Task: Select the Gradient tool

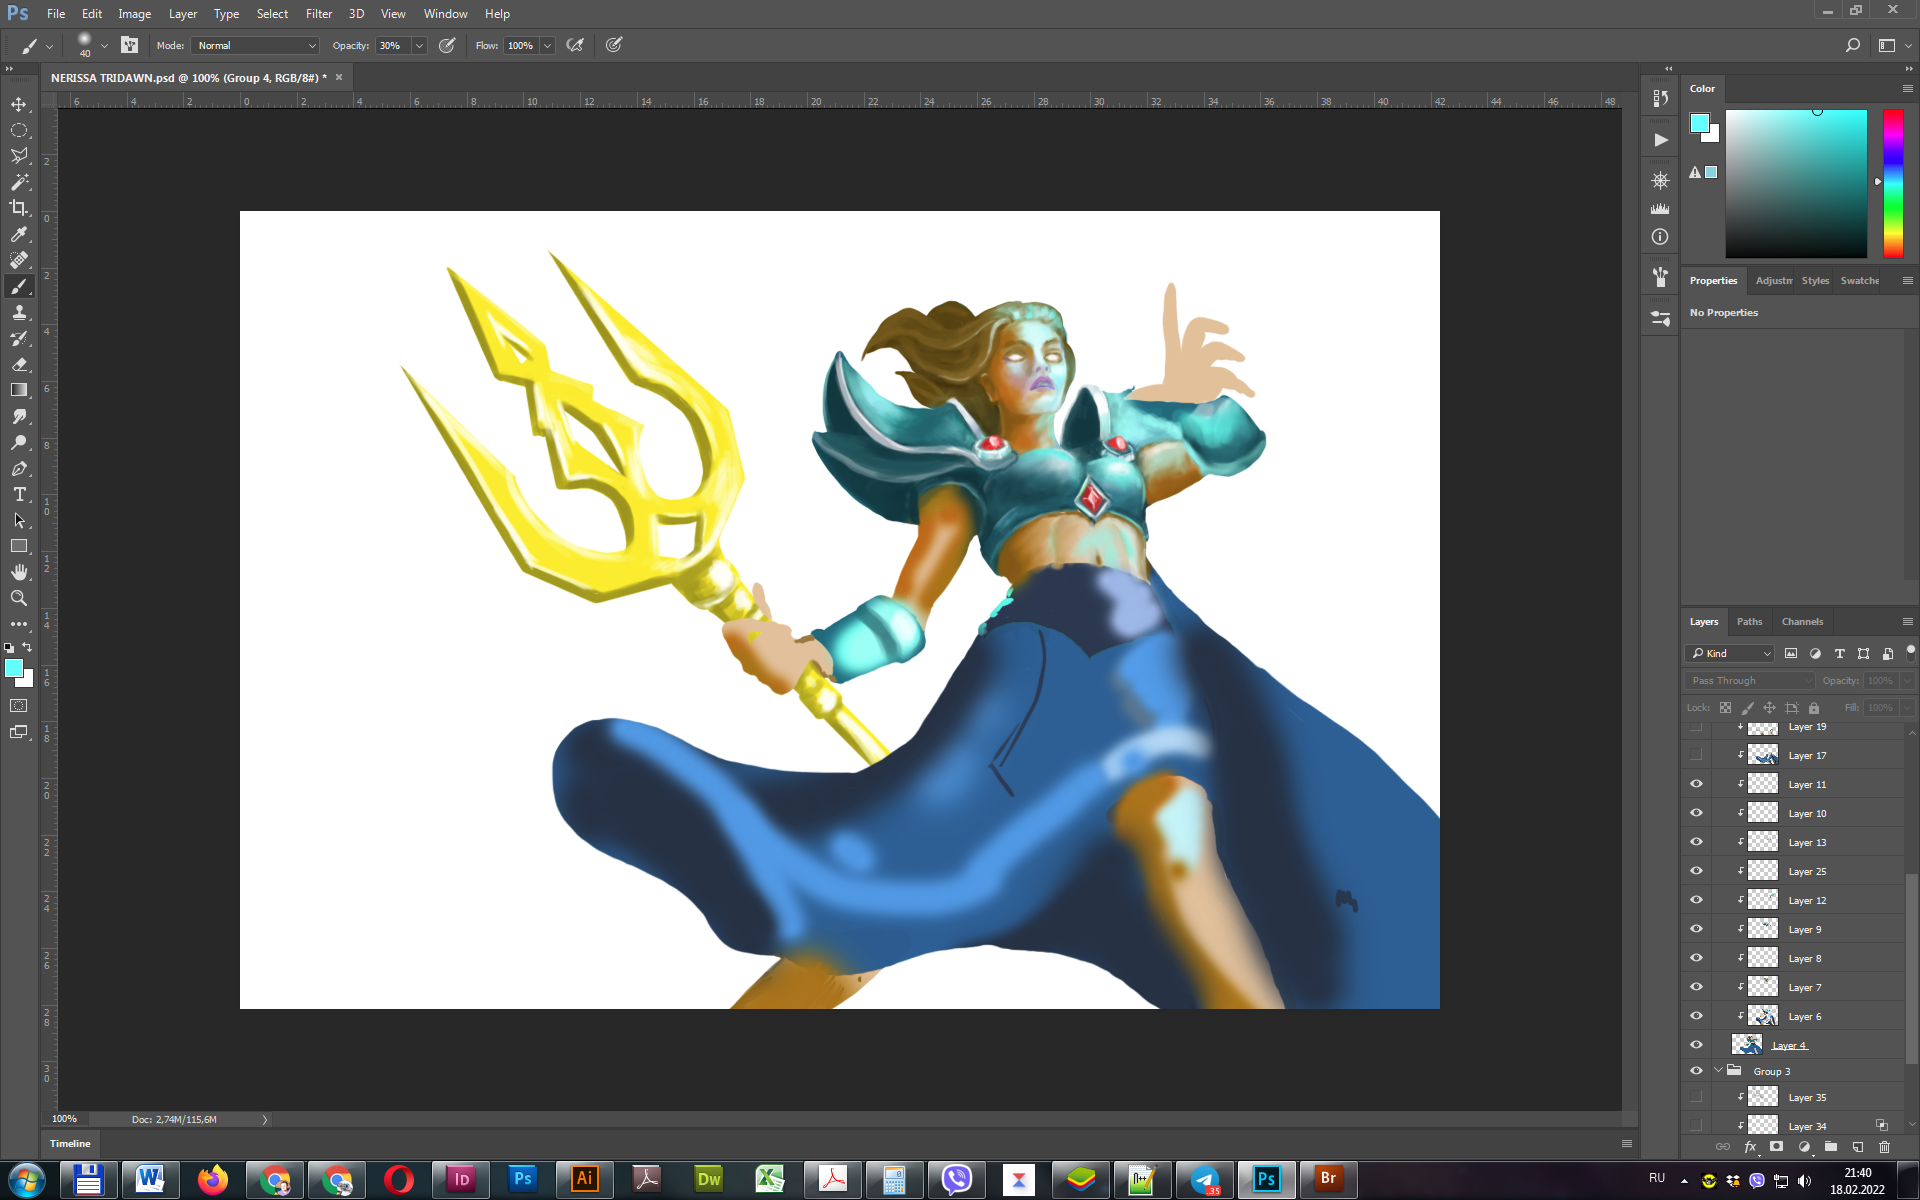Action: (x=19, y=390)
